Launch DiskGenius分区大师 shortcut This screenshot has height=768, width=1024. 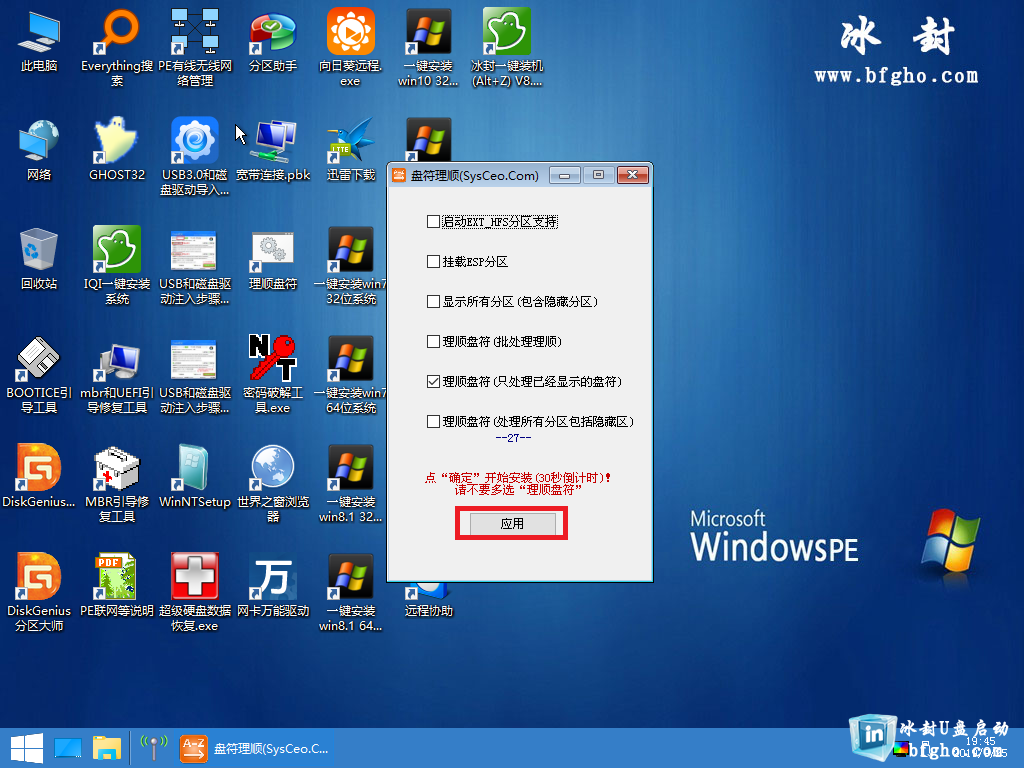coord(39,592)
